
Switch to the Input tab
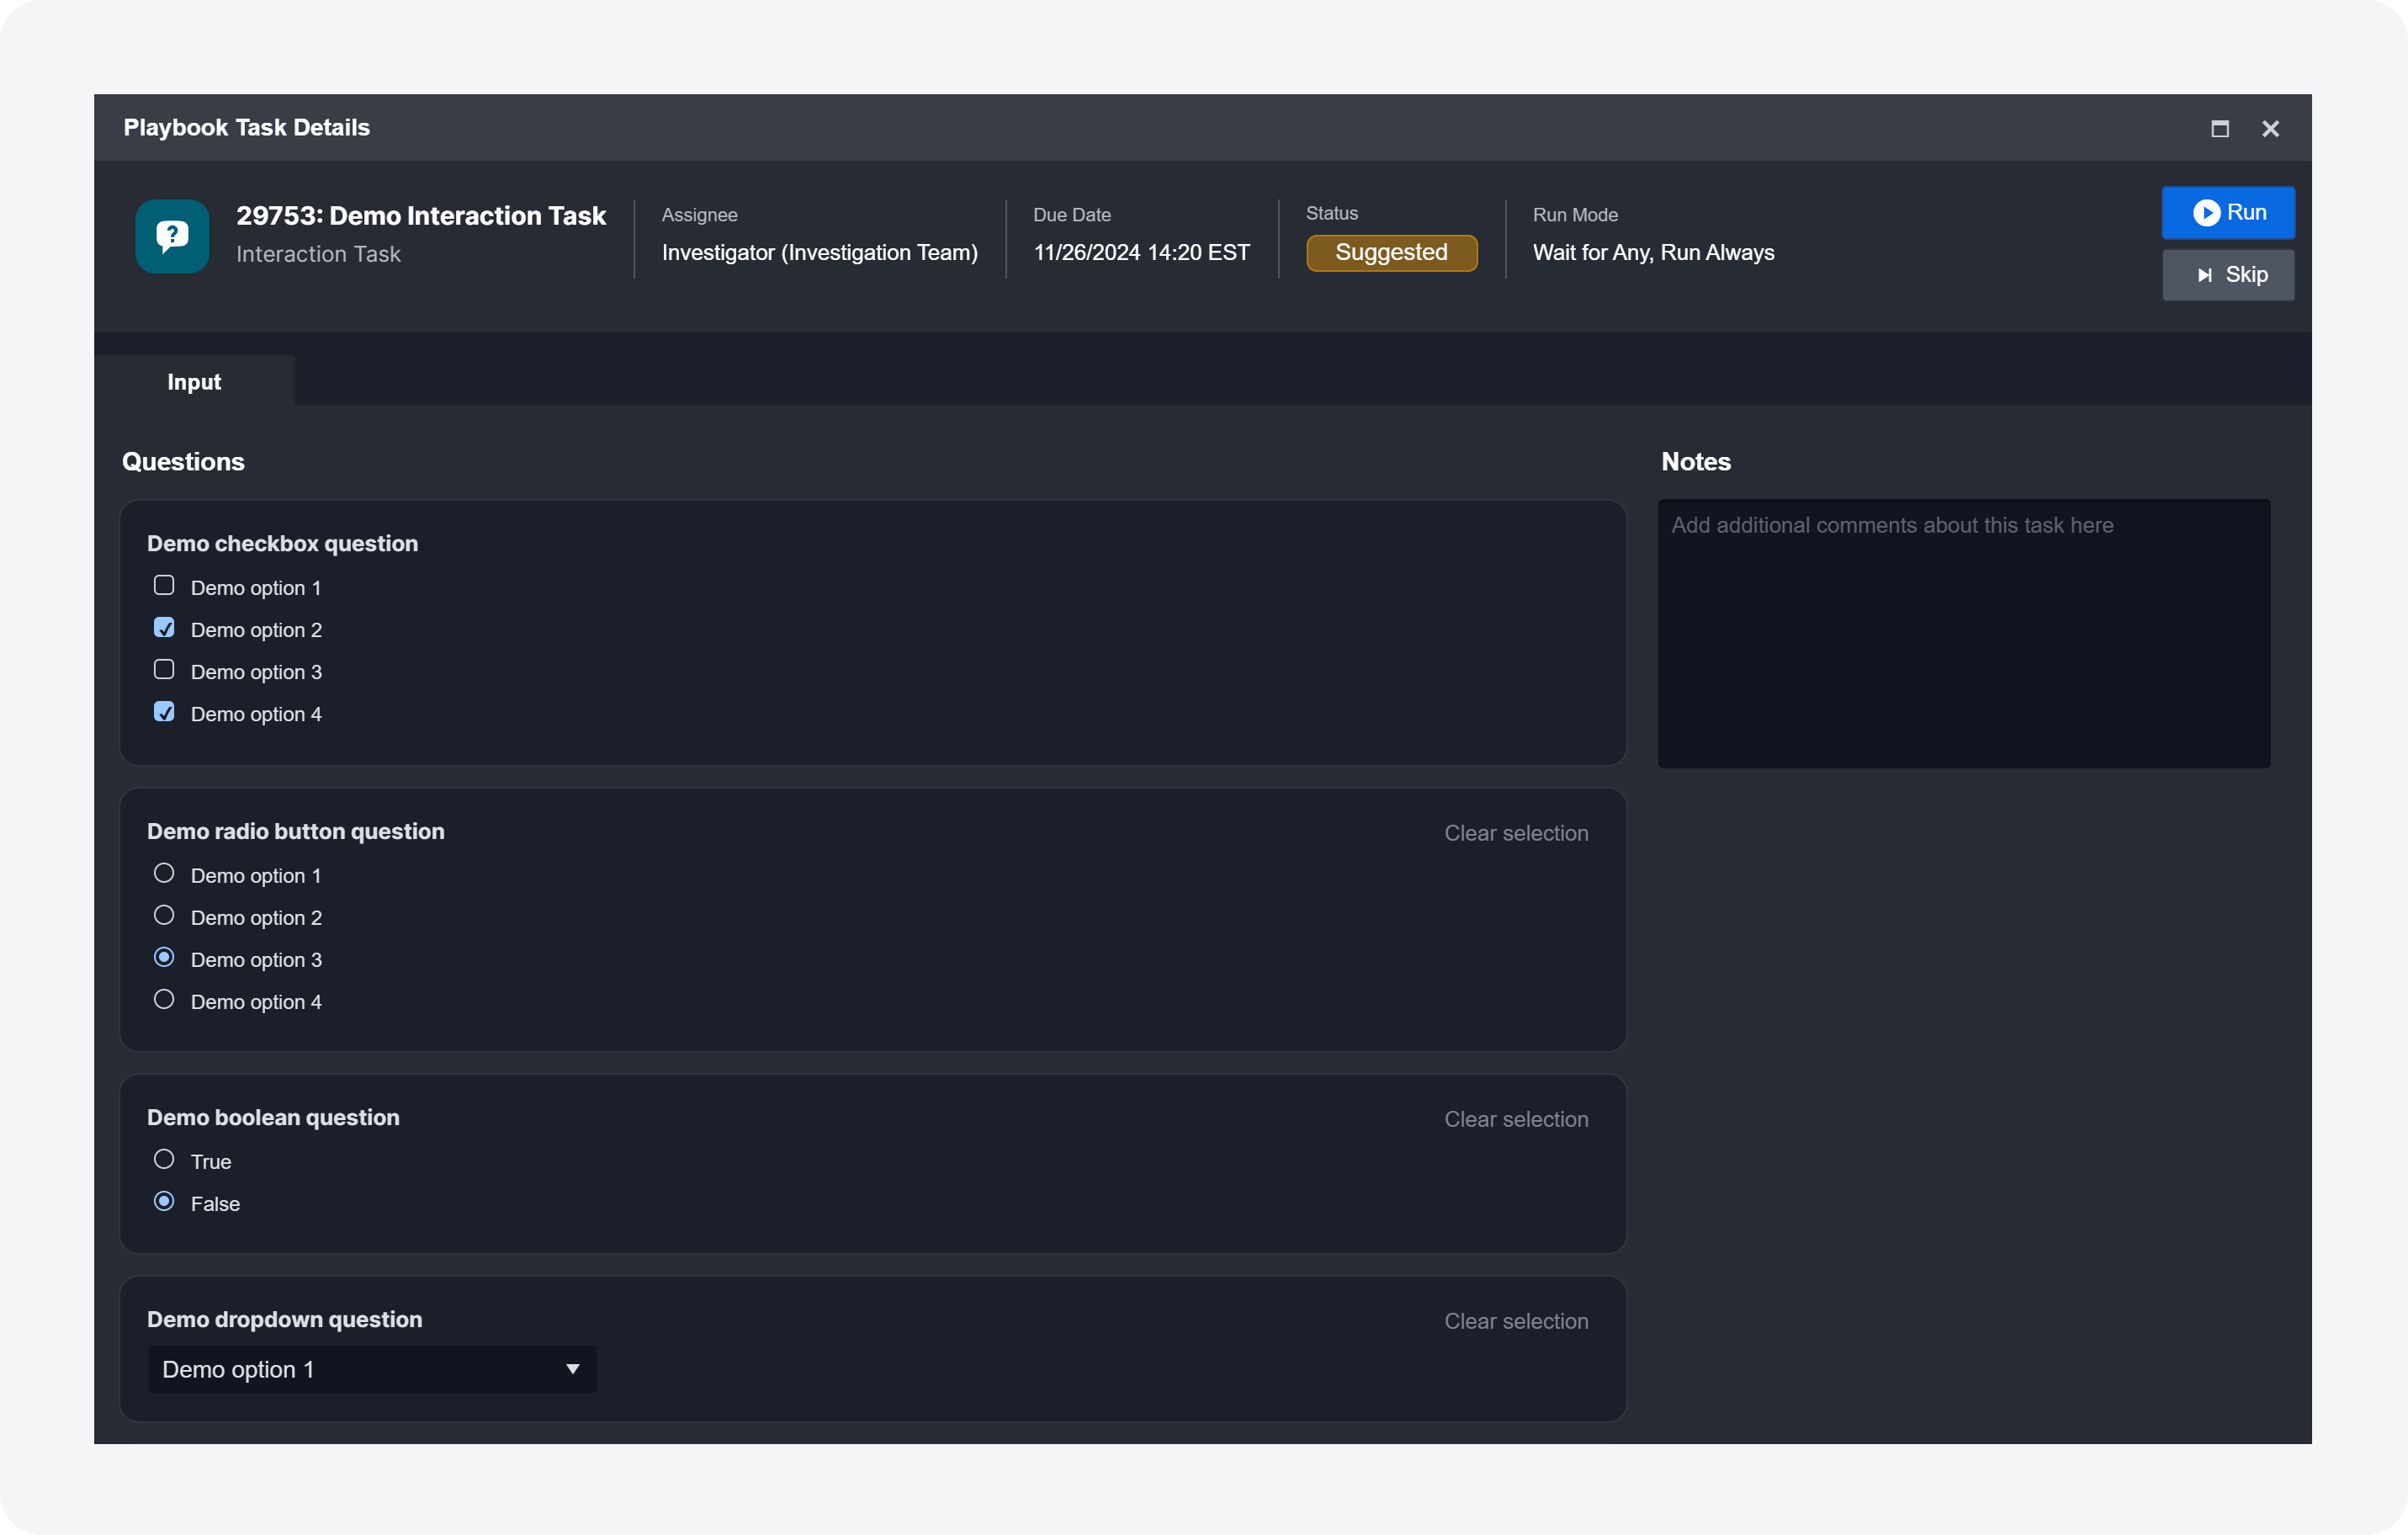194,382
